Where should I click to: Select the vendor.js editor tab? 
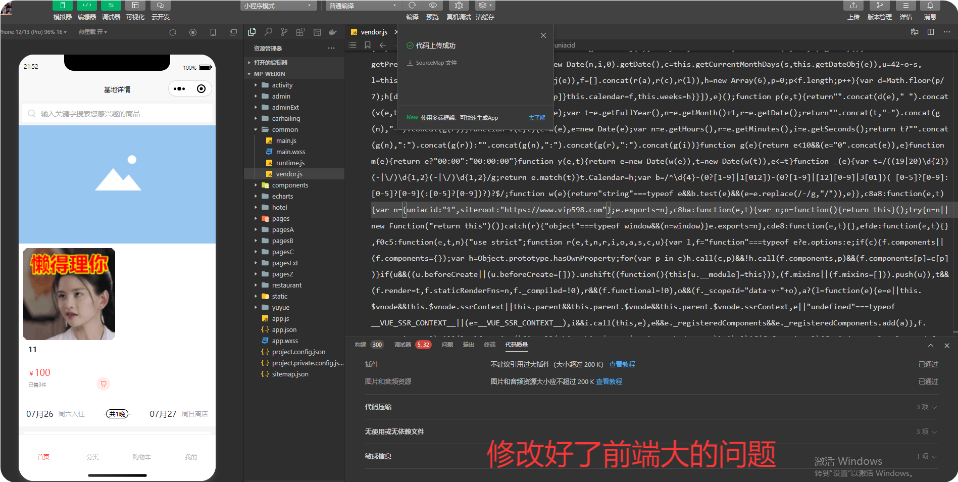click(x=367, y=31)
